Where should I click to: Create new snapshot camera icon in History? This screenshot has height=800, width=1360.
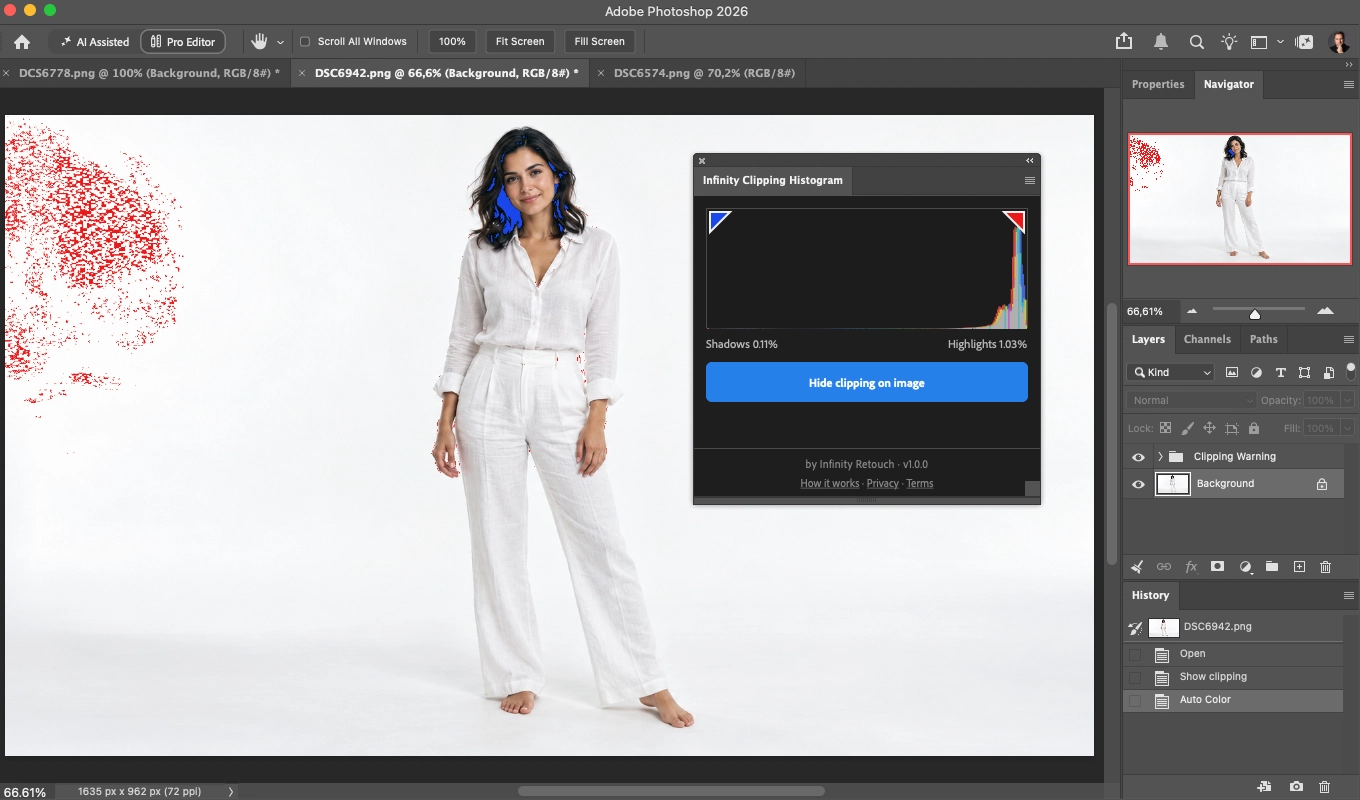1296,787
